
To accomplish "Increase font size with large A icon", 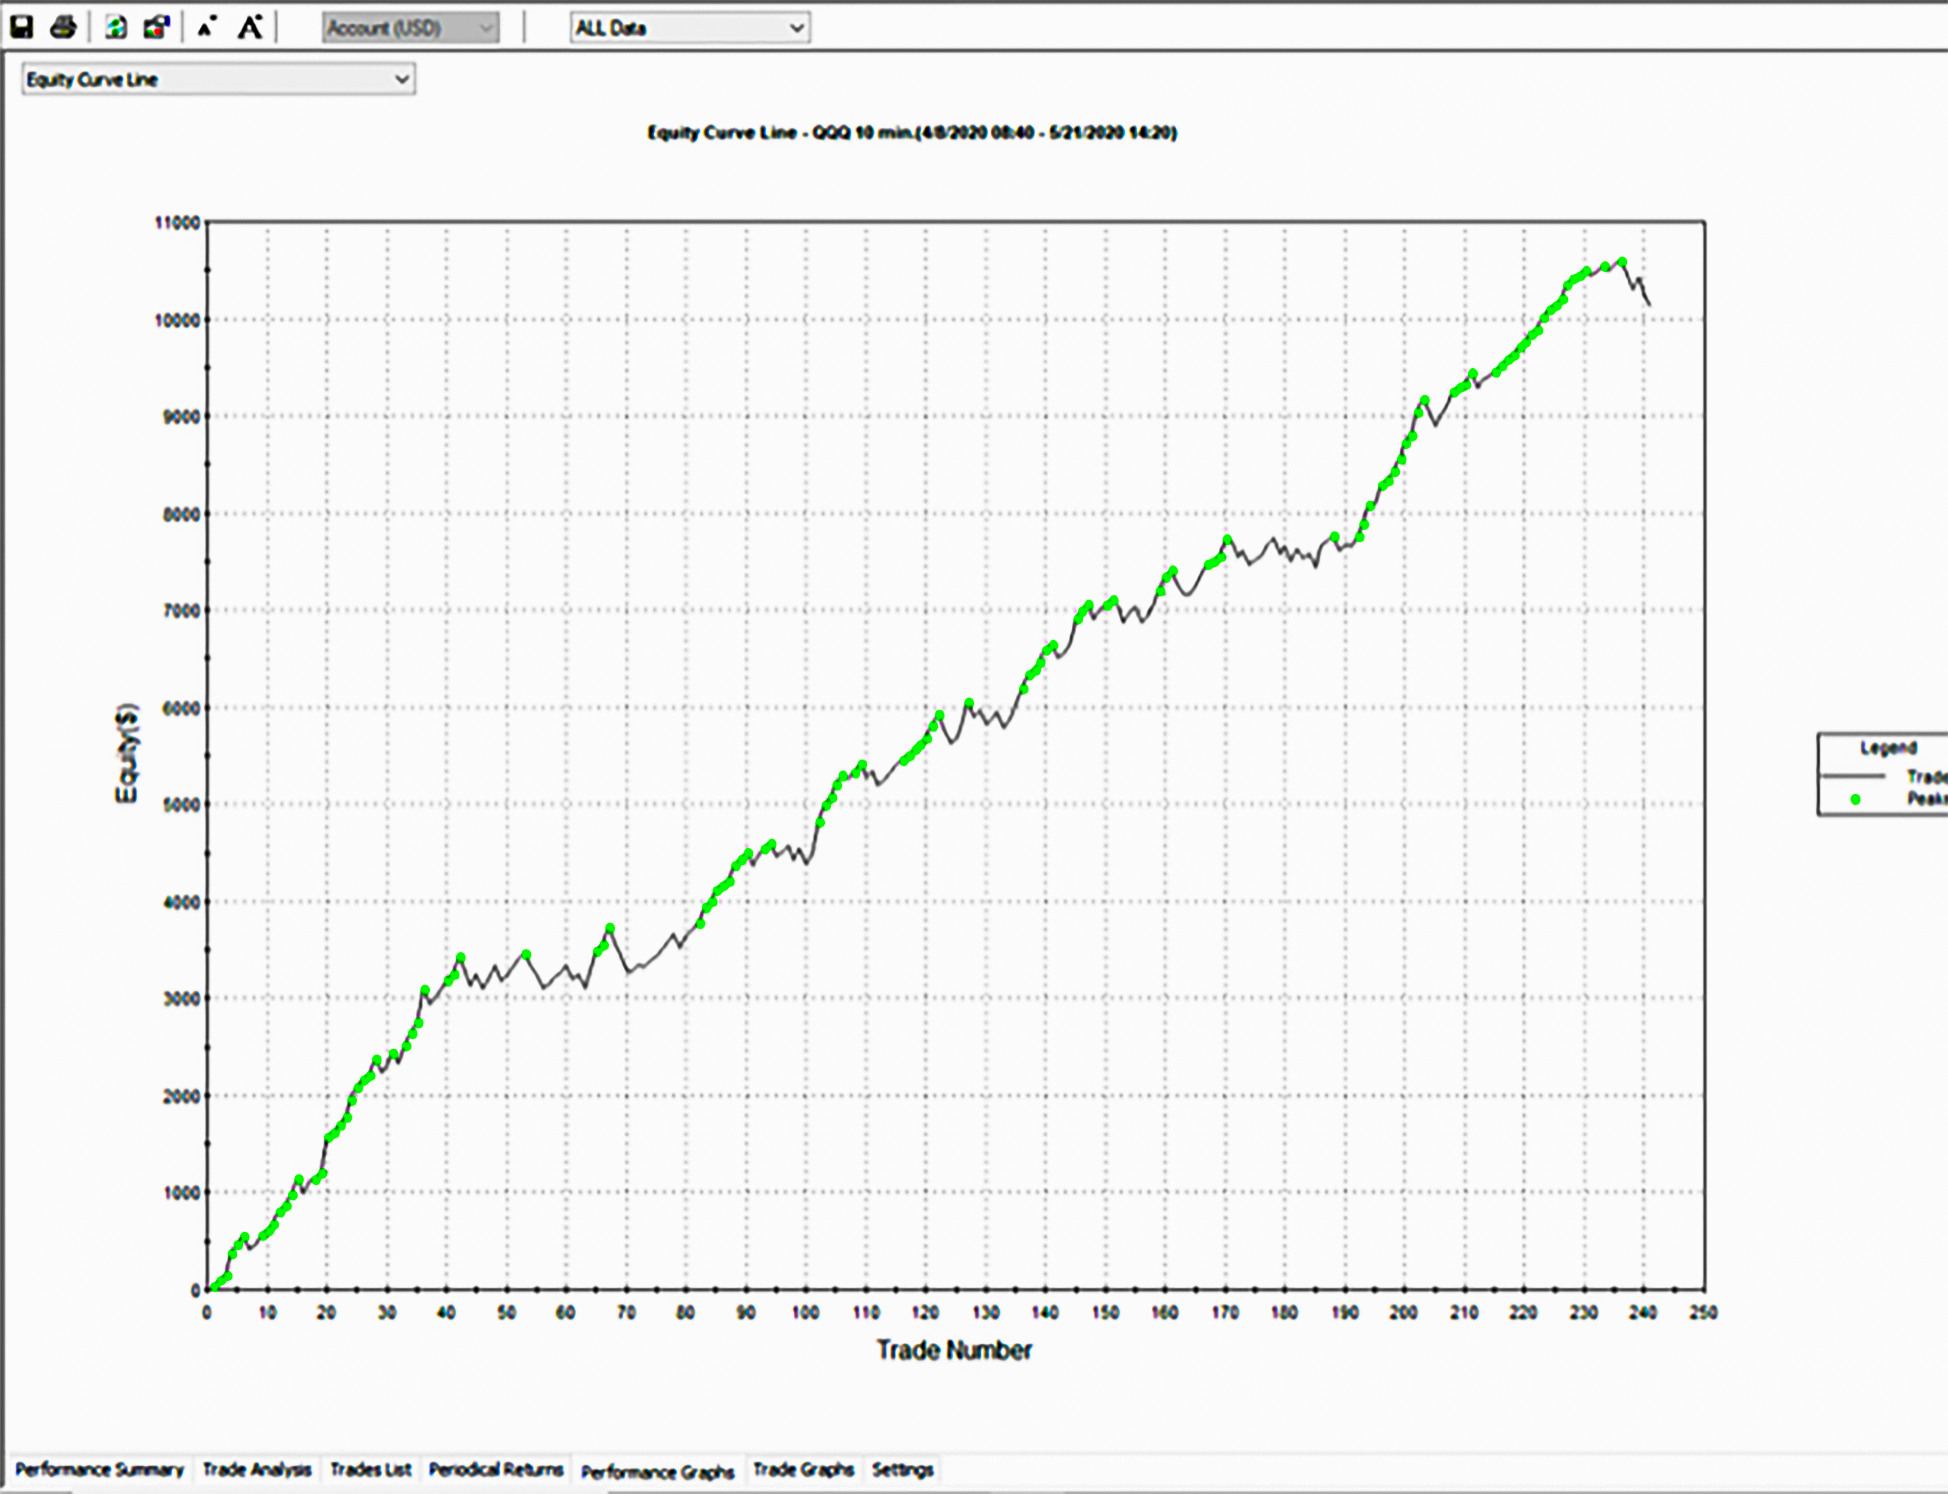I will [250, 27].
